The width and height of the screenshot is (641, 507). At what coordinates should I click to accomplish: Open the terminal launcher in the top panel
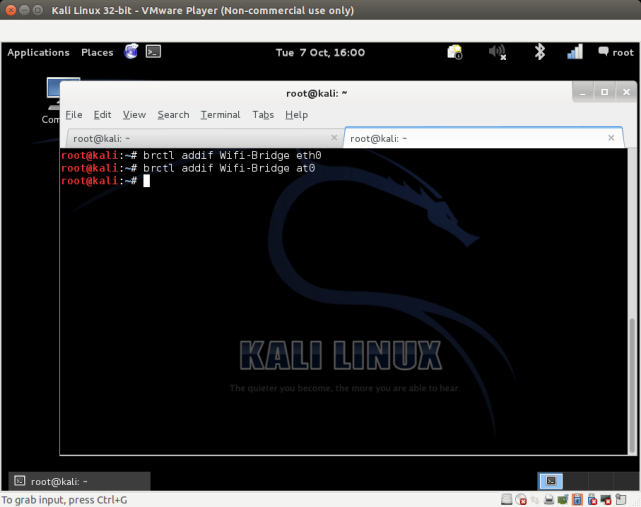[x=153, y=52]
